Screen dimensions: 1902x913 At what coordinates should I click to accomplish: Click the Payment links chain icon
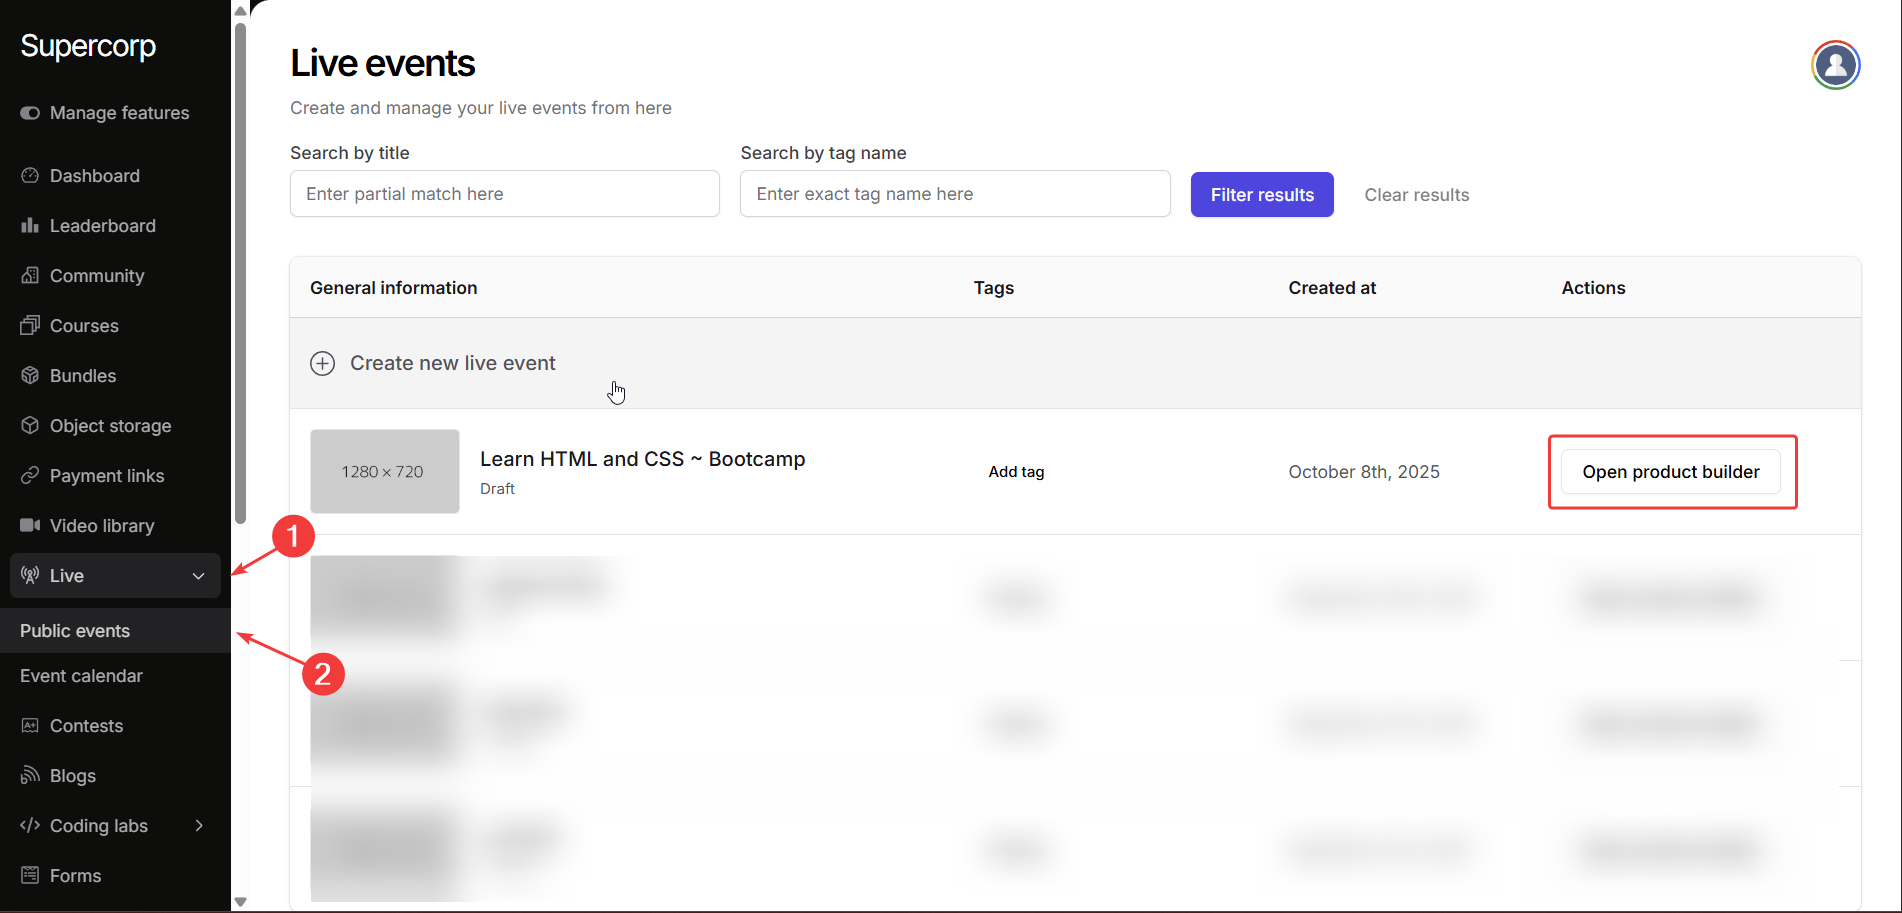(x=30, y=476)
